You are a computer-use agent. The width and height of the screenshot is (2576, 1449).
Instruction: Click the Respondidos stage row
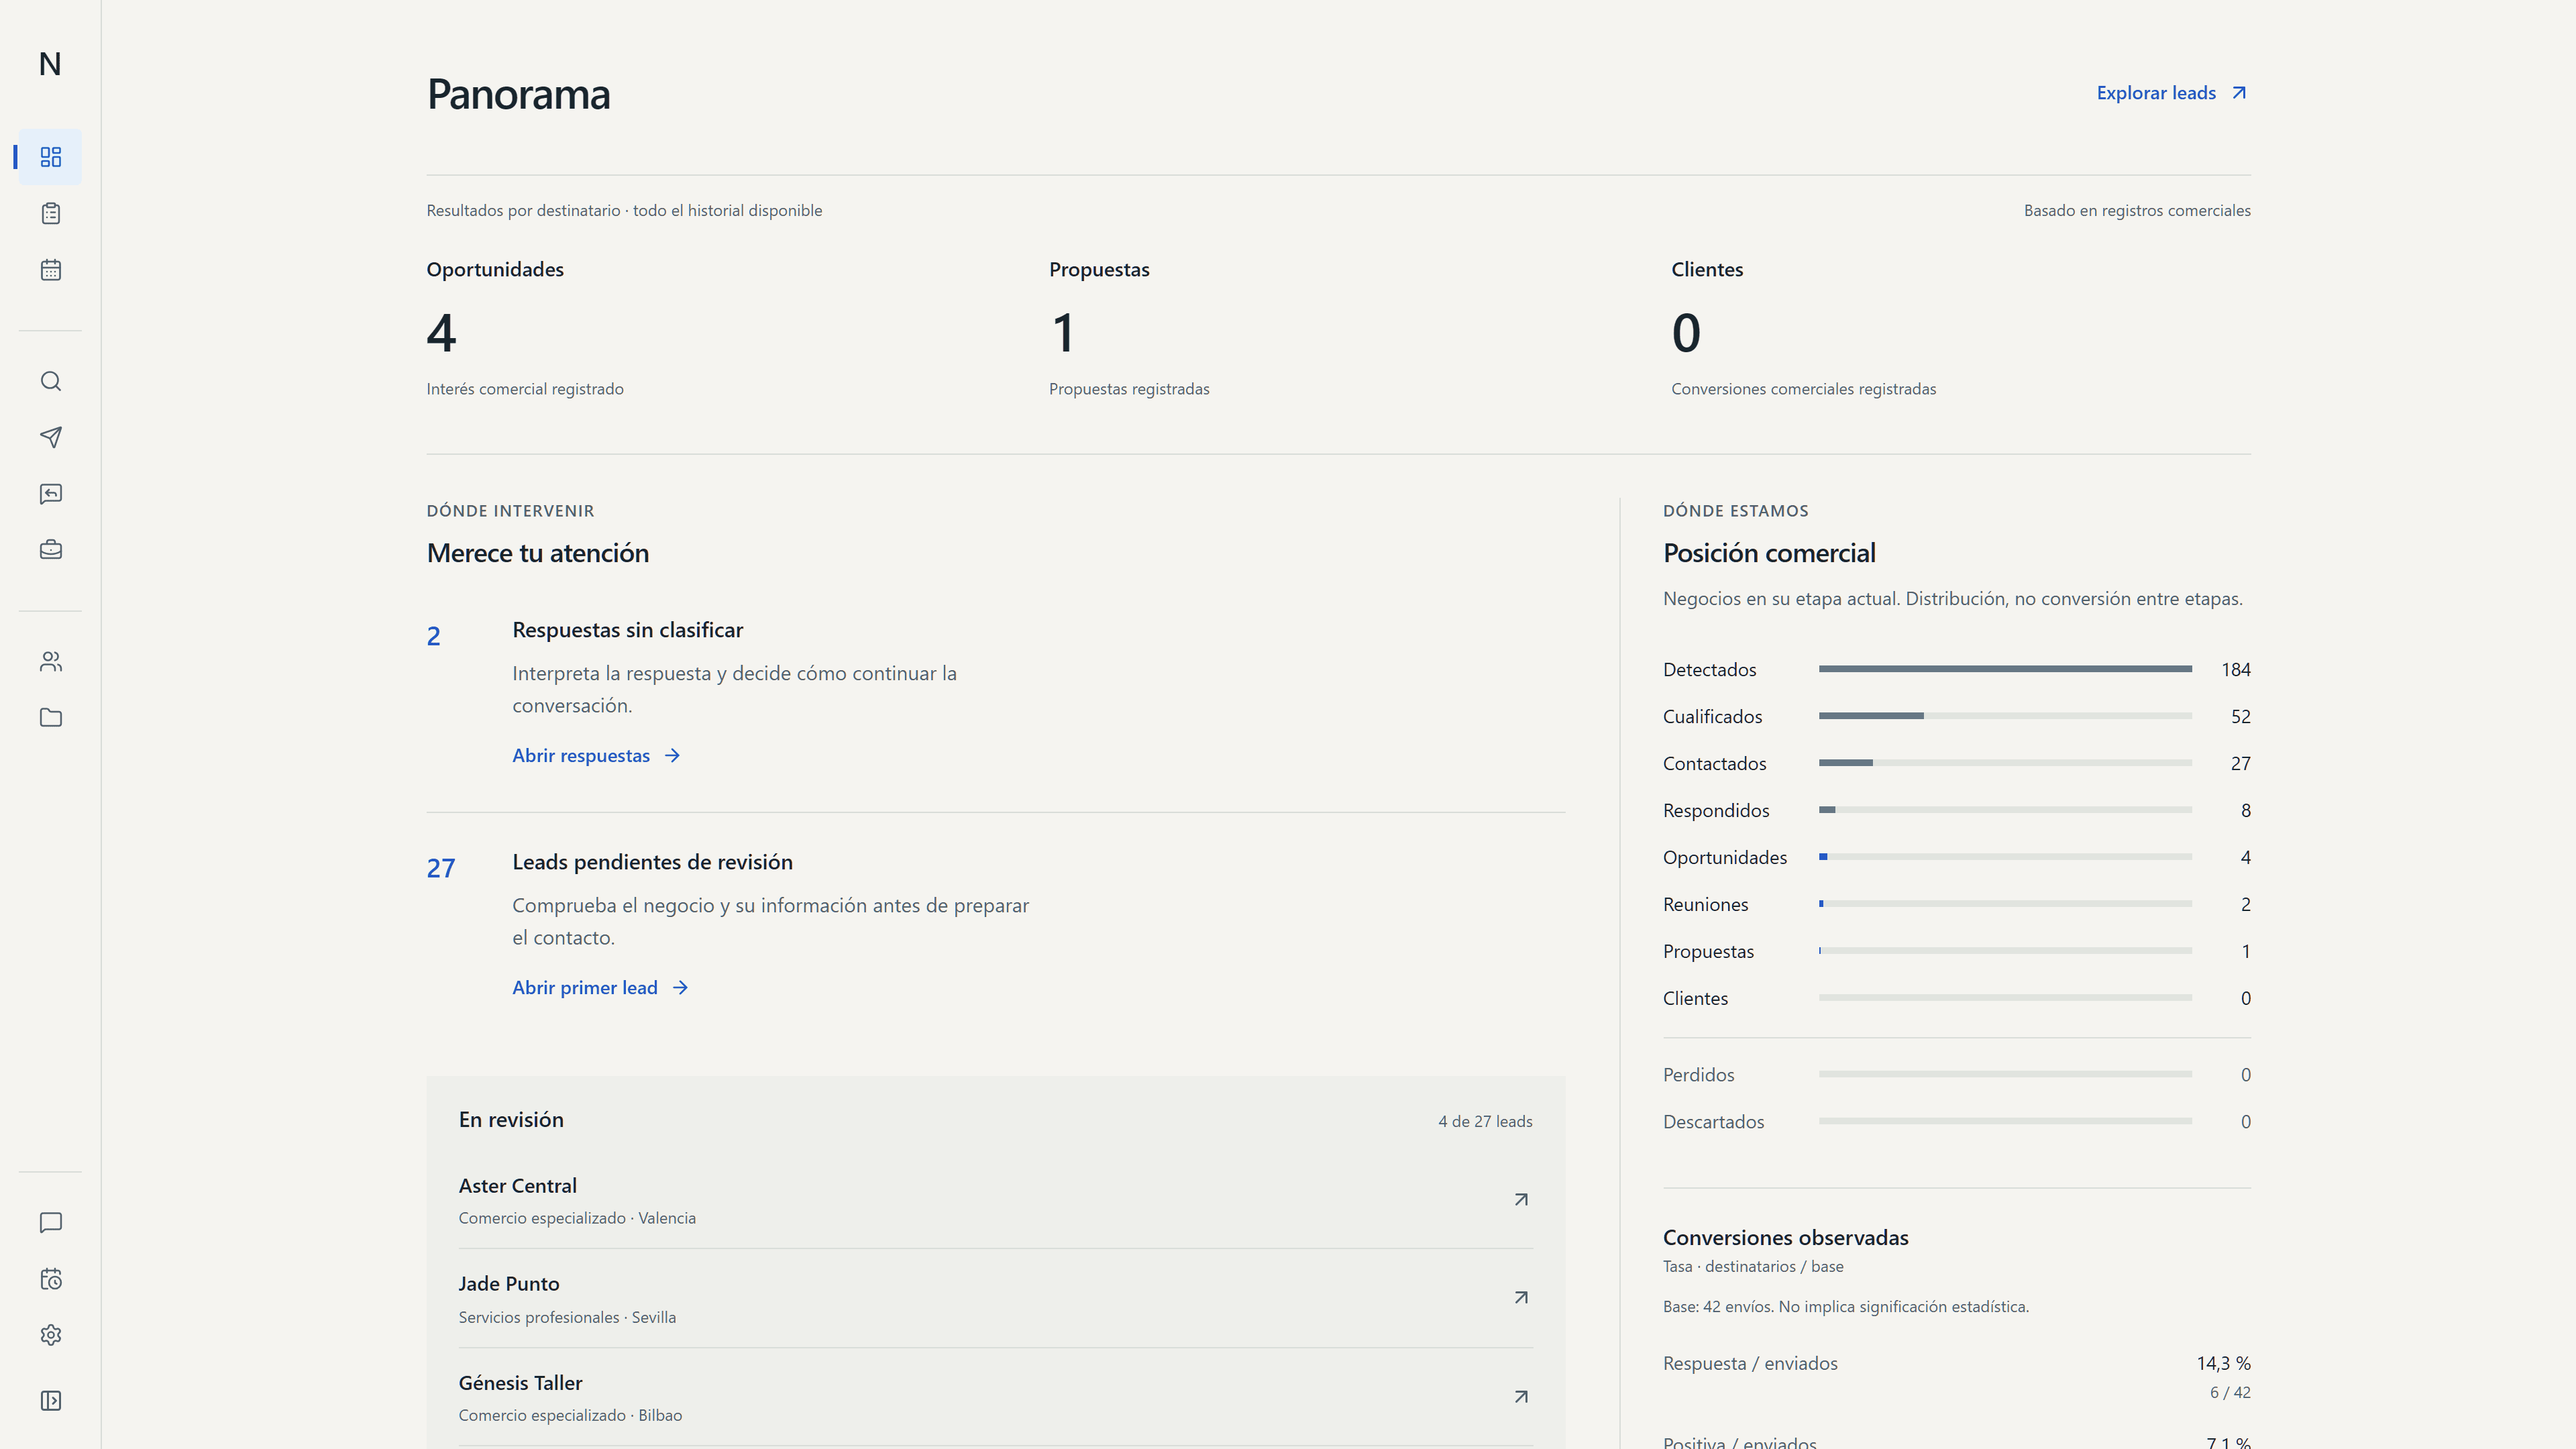[x=1956, y=810]
